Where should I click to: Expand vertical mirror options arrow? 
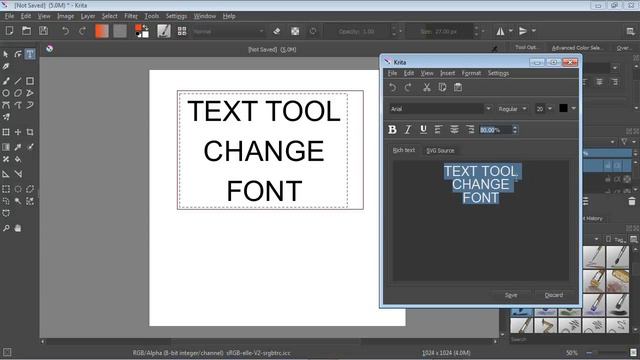click(533, 31)
